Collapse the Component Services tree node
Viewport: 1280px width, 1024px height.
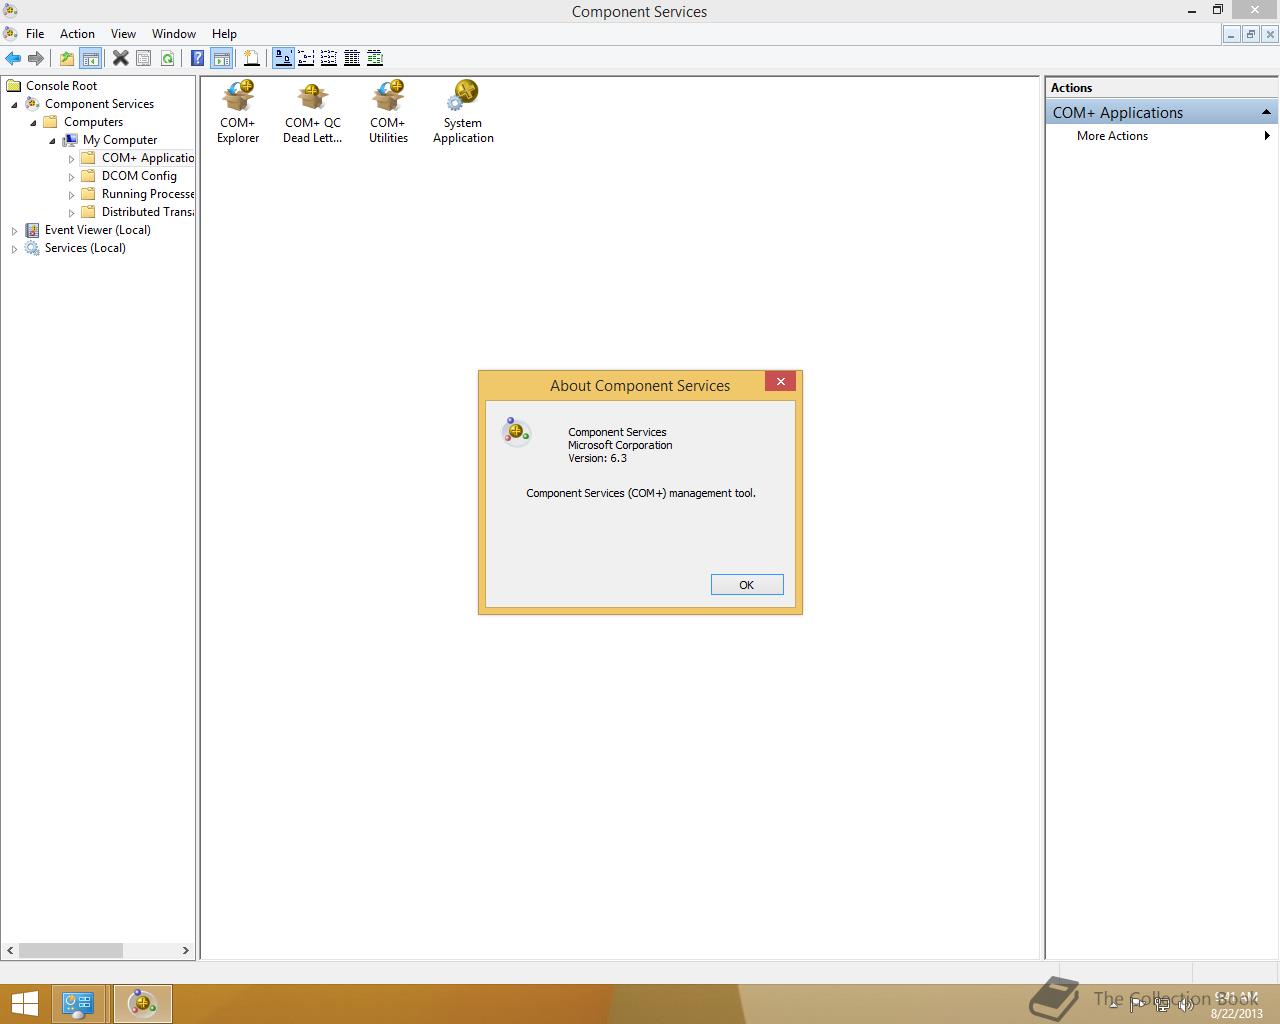15,105
